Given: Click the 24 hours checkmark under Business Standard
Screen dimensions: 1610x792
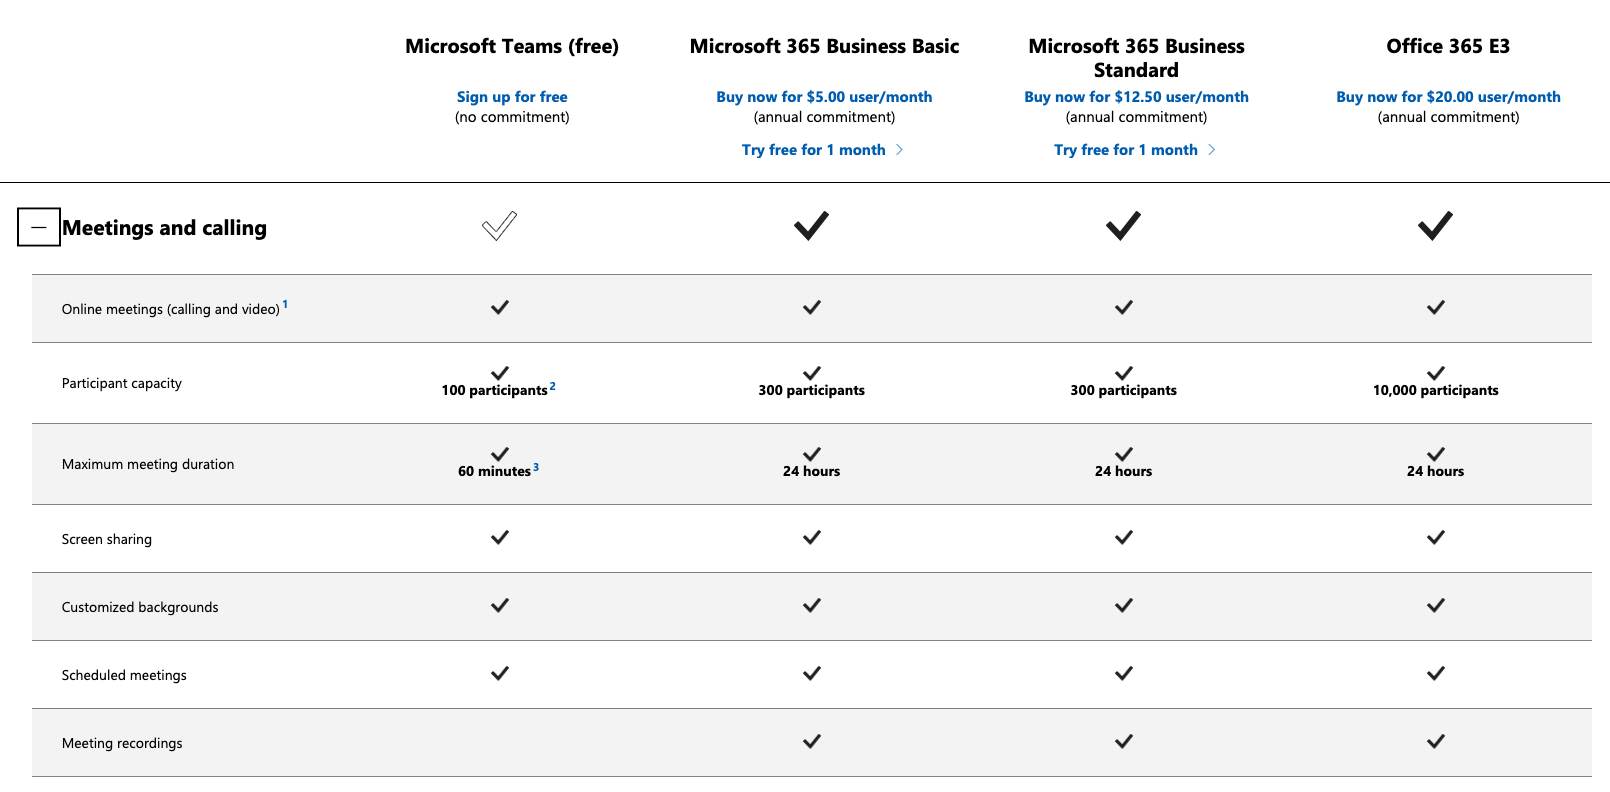Looking at the screenshot, I should click(x=1122, y=453).
